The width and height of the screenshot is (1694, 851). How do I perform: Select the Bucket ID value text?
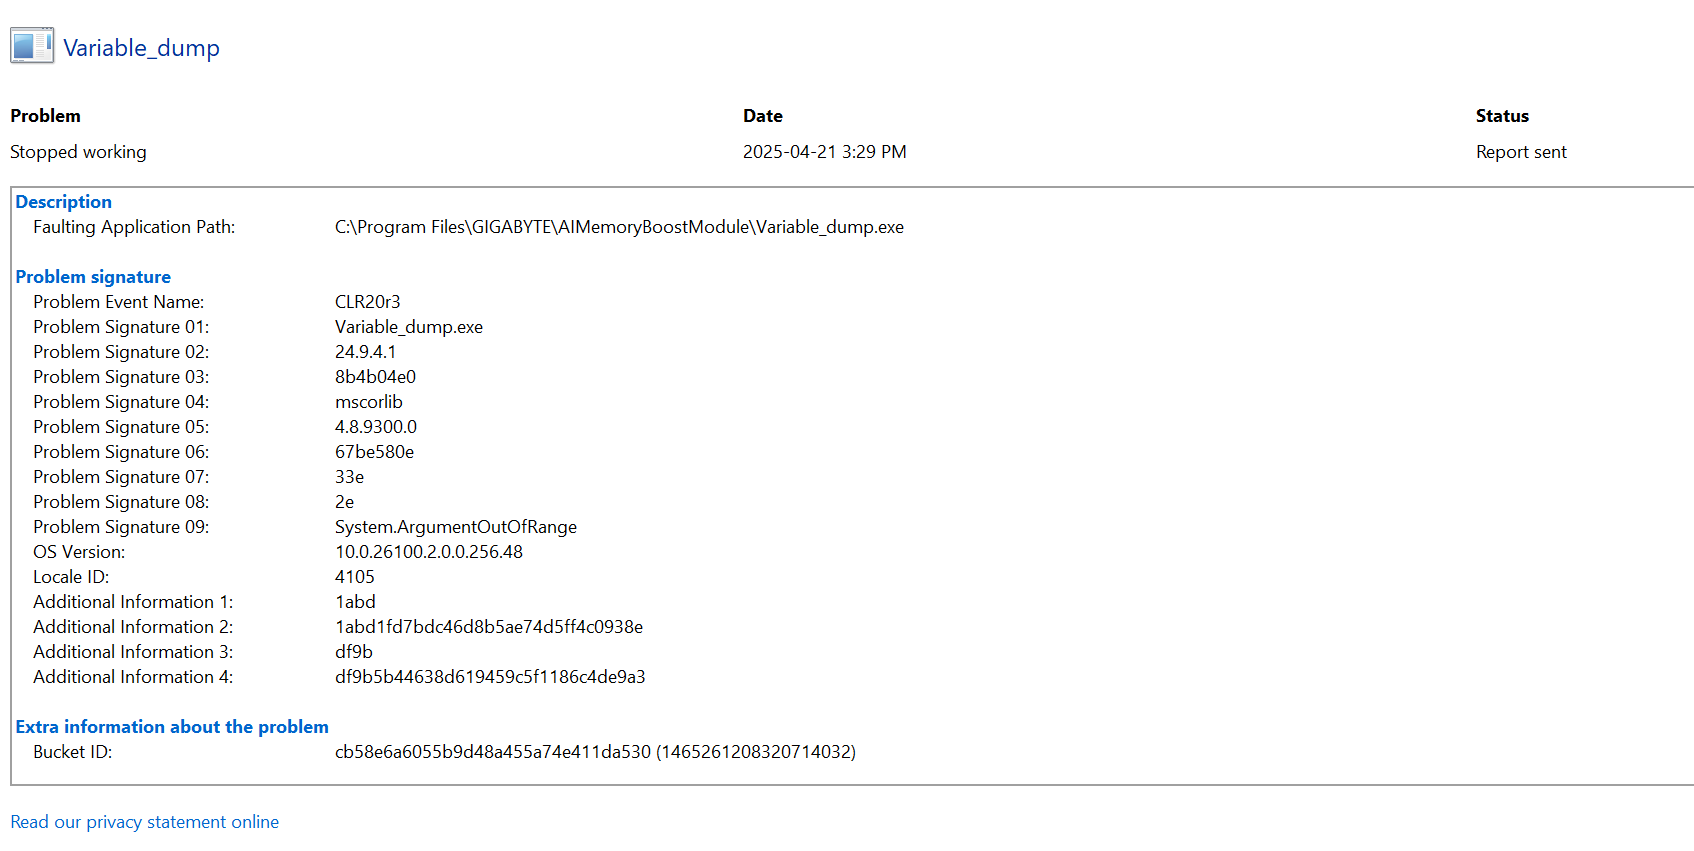pyautogui.click(x=595, y=752)
